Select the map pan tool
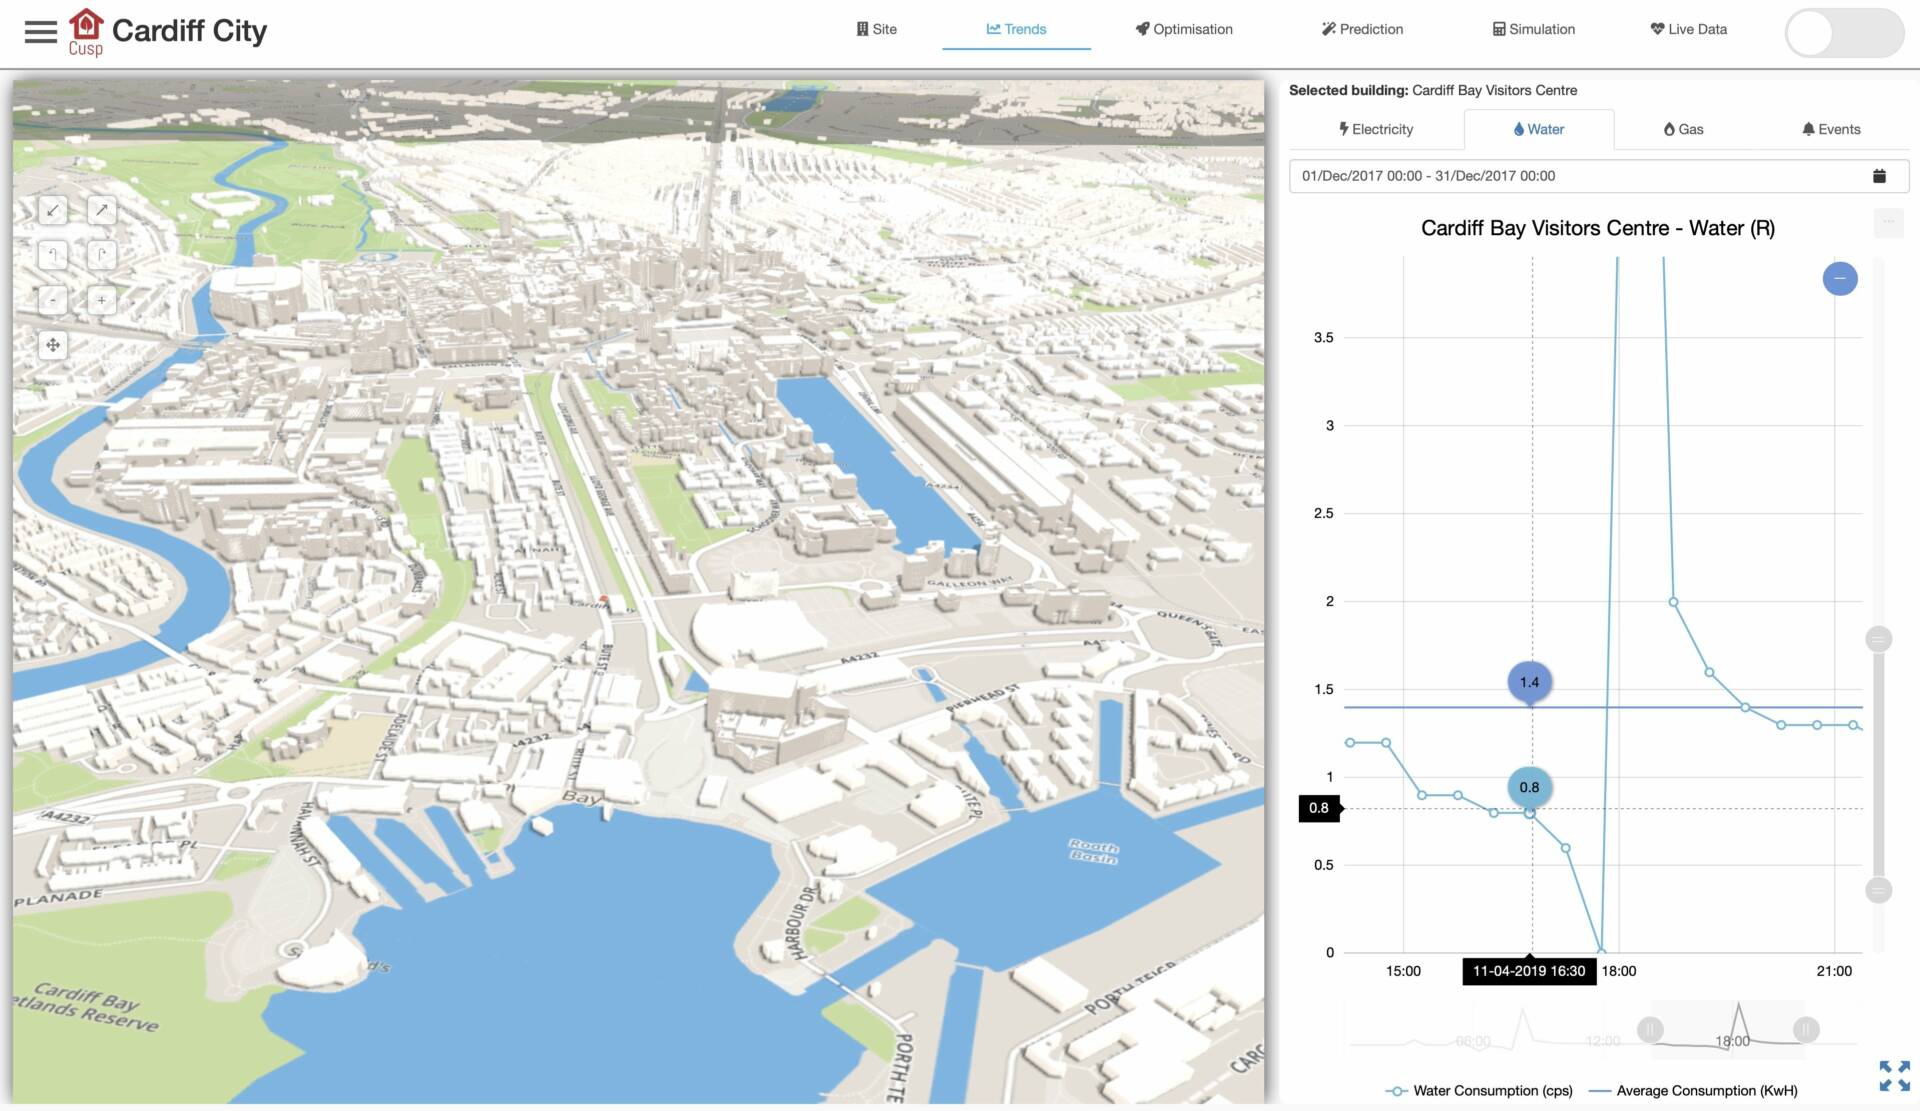This screenshot has height=1111, width=1920. [52, 344]
